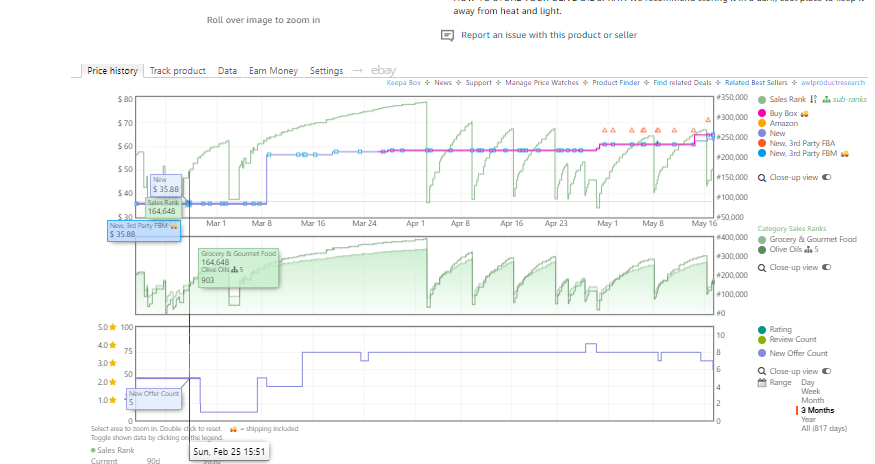Viewport: 875px width, 464px height.
Task: Open the Product Finder link
Action: tap(616, 83)
